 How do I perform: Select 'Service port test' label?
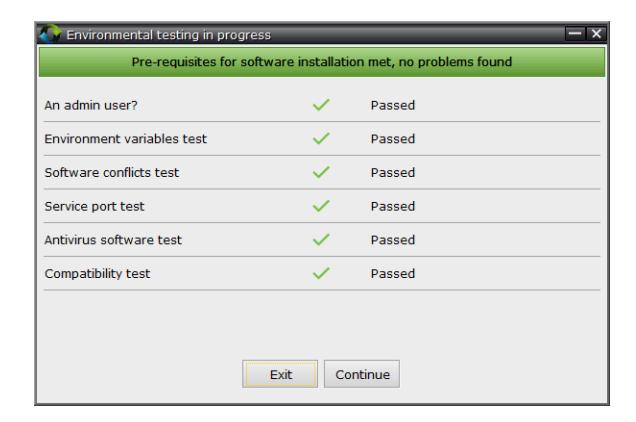click(94, 206)
